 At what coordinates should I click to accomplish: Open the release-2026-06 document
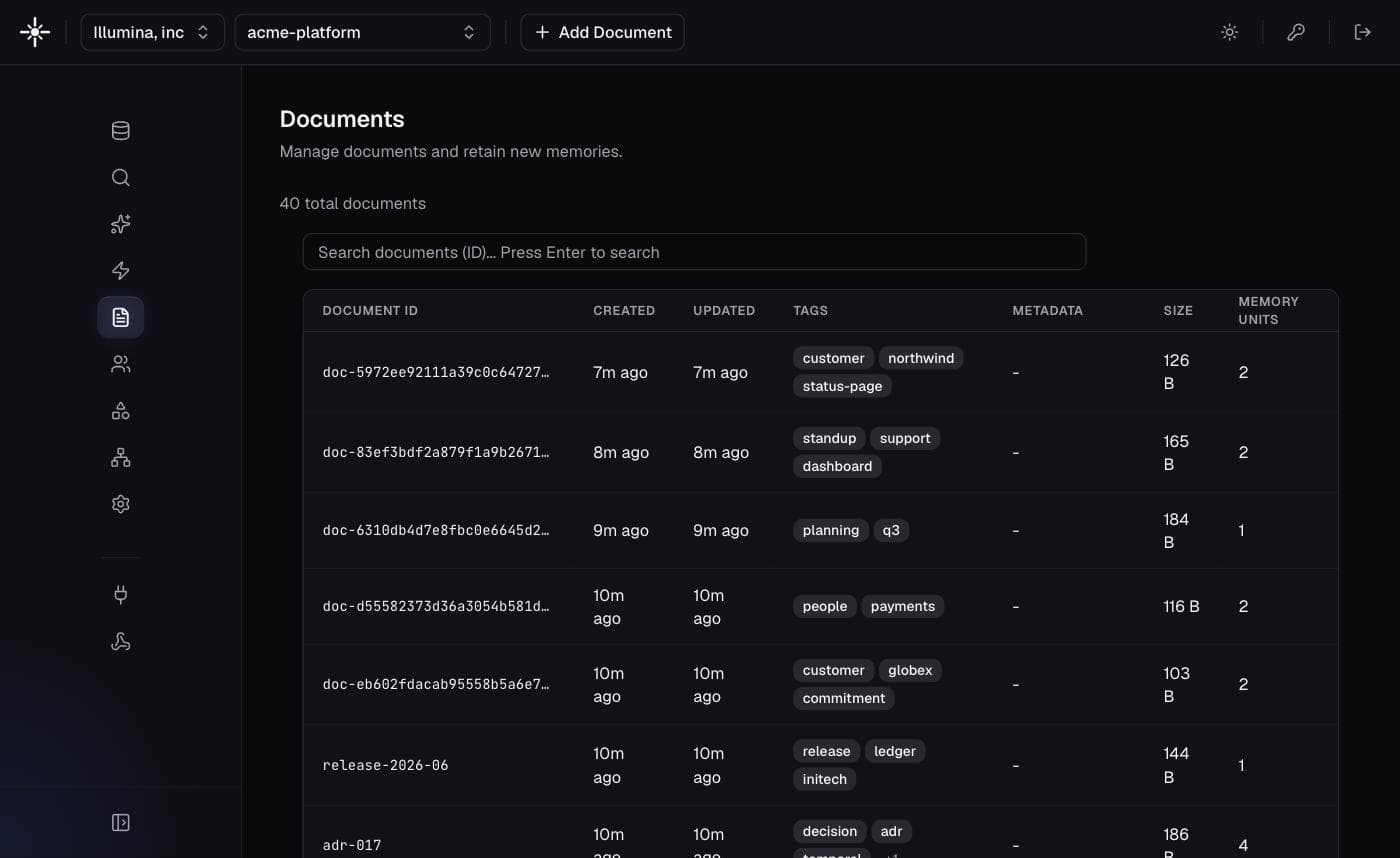385,765
